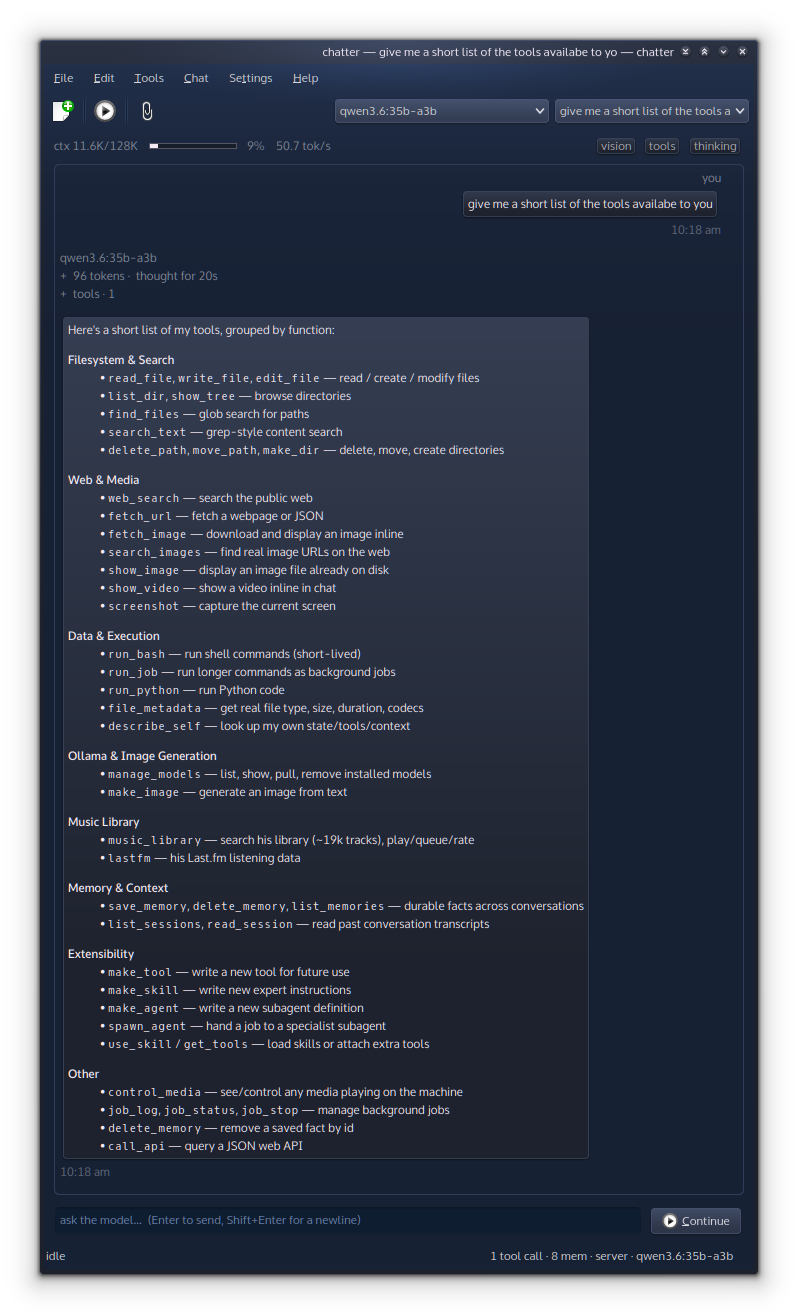798x1314 pixels.
Task: Open the Tools menu
Action: pyautogui.click(x=149, y=78)
